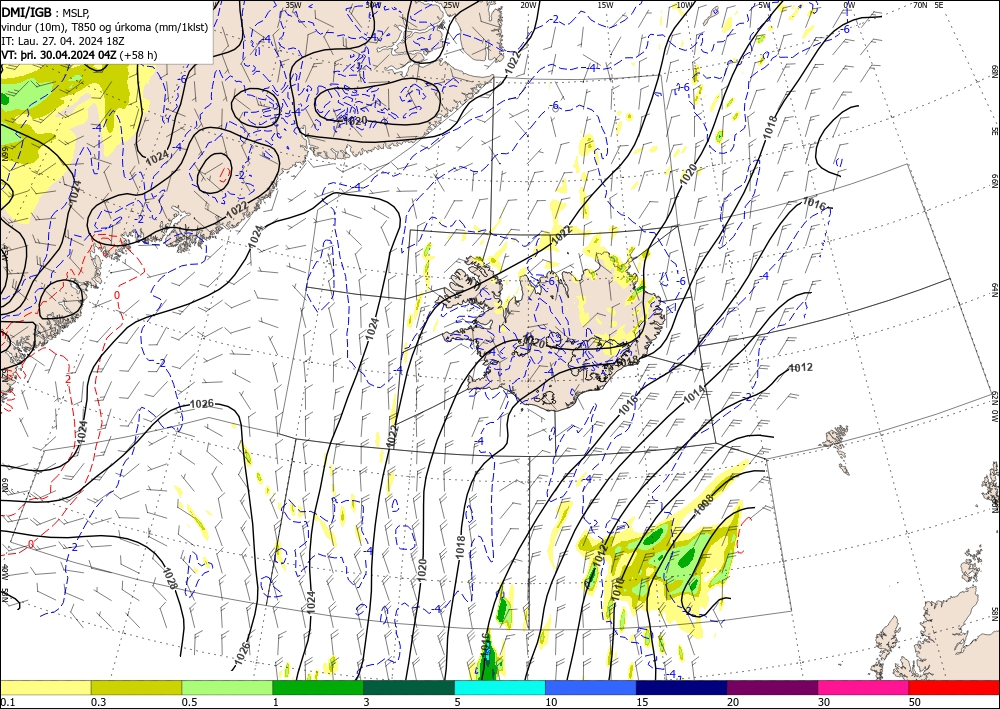
Task: Select the olive 0.3–0.5 legend color
Action: (x=136, y=687)
